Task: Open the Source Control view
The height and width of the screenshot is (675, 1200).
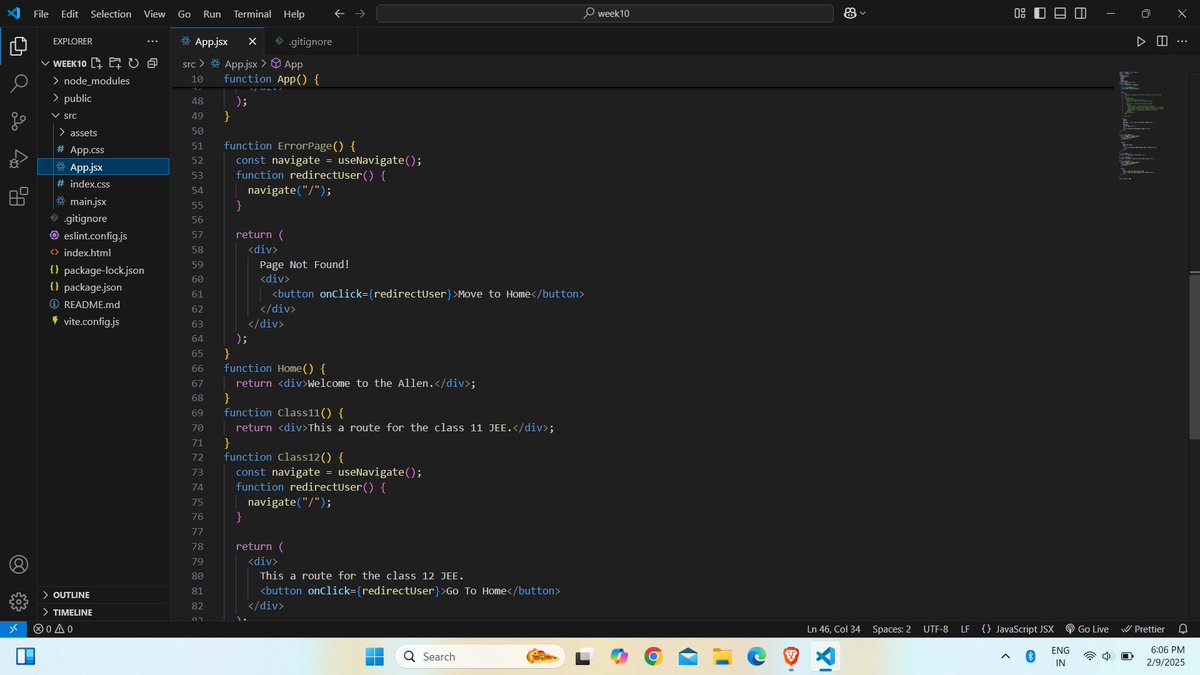Action: [18, 121]
